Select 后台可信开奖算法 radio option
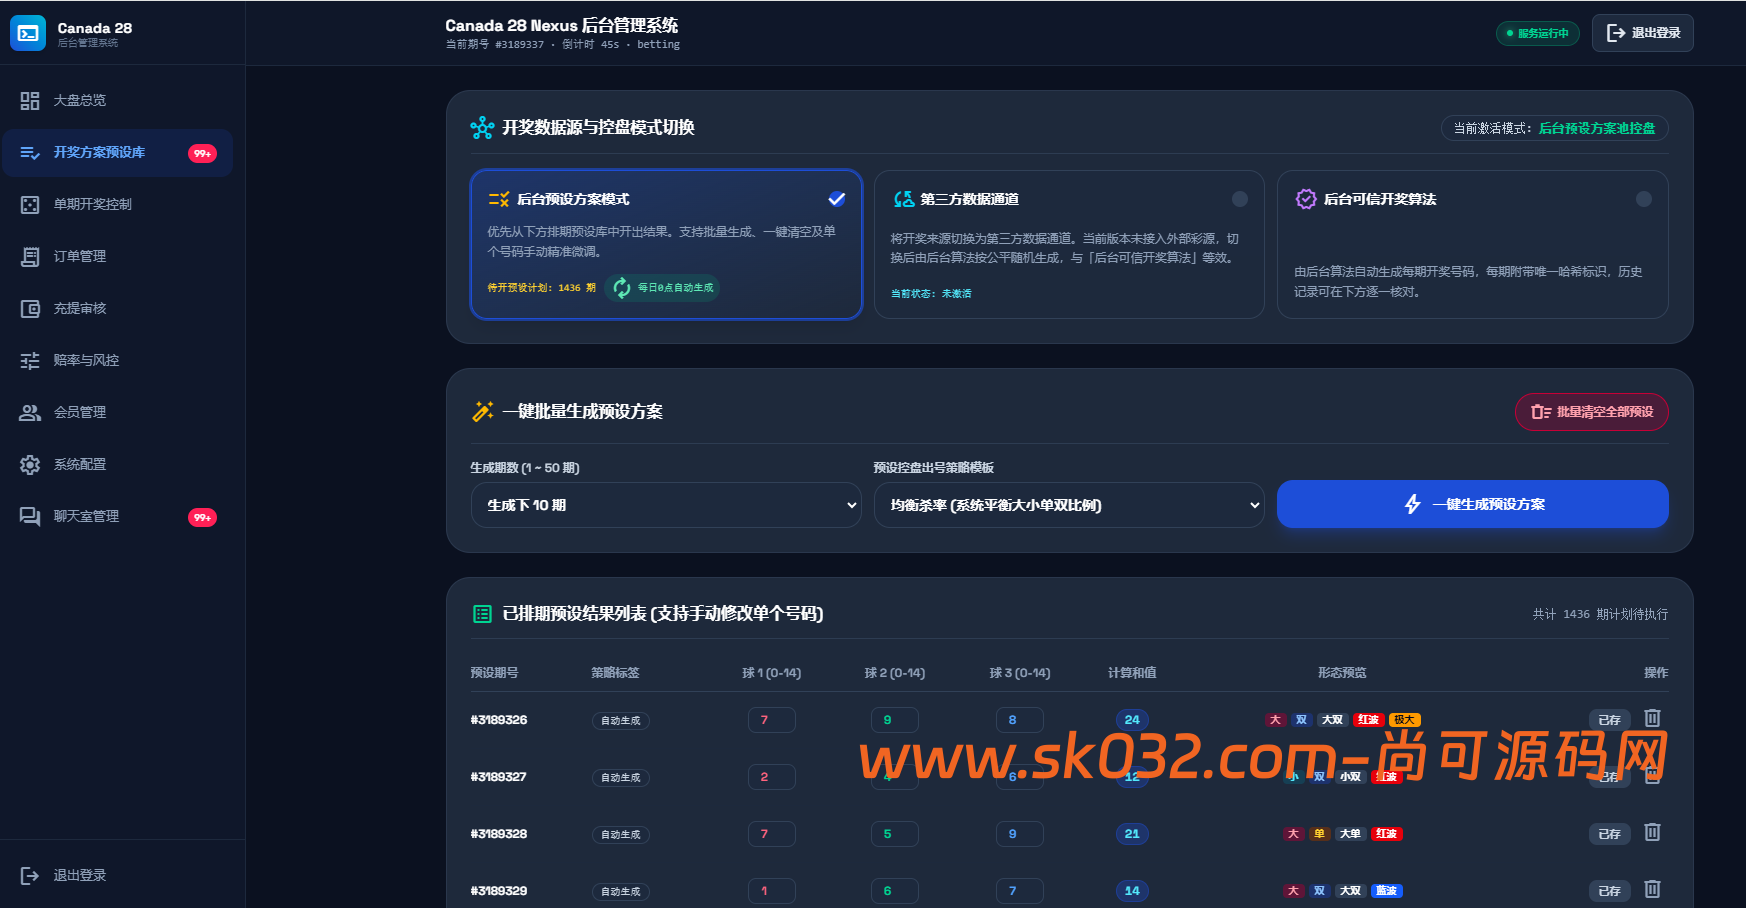The height and width of the screenshot is (908, 1746). pyautogui.click(x=1644, y=199)
